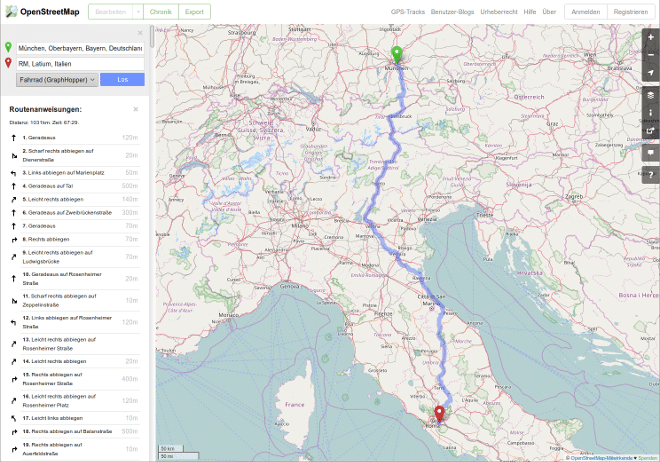
Task: Click the Registrieren button
Action: pos(631,12)
